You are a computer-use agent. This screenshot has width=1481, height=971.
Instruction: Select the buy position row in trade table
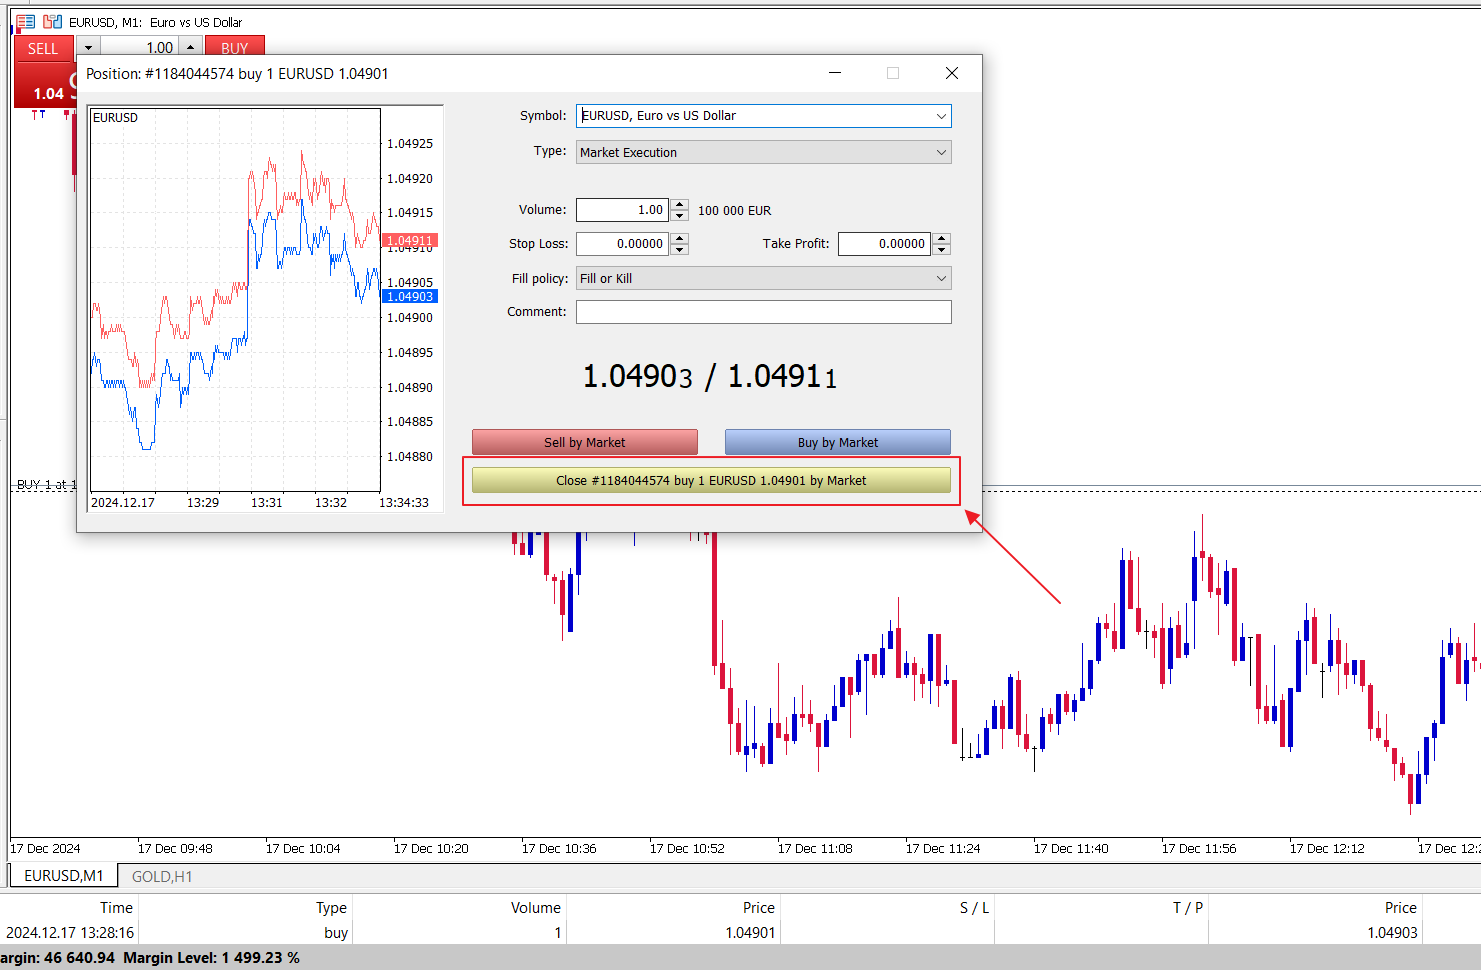coord(740,932)
